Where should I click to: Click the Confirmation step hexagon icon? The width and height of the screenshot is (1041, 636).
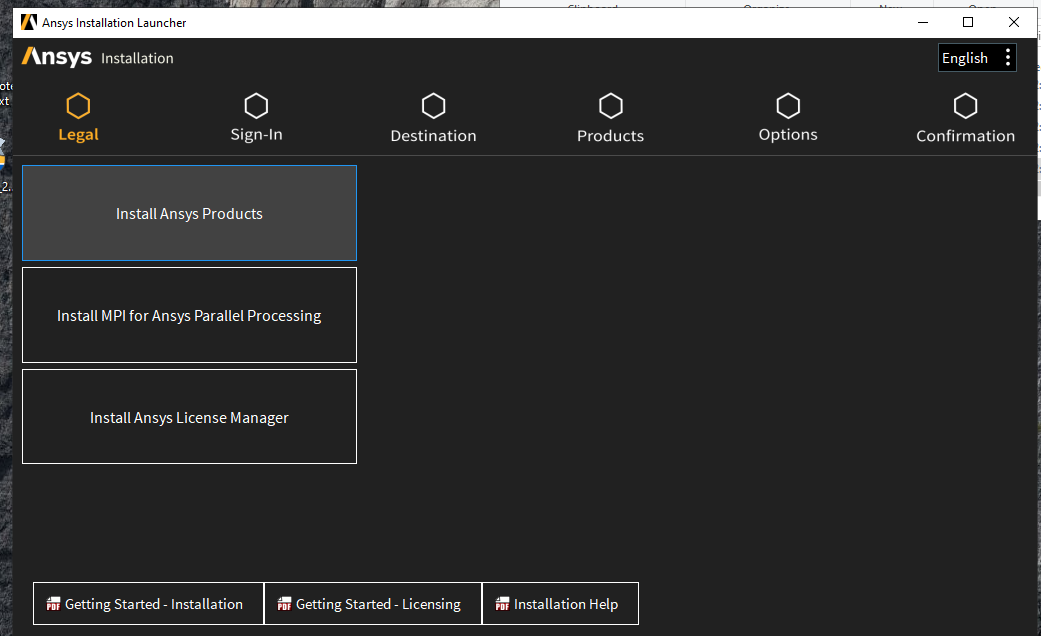coord(965,105)
